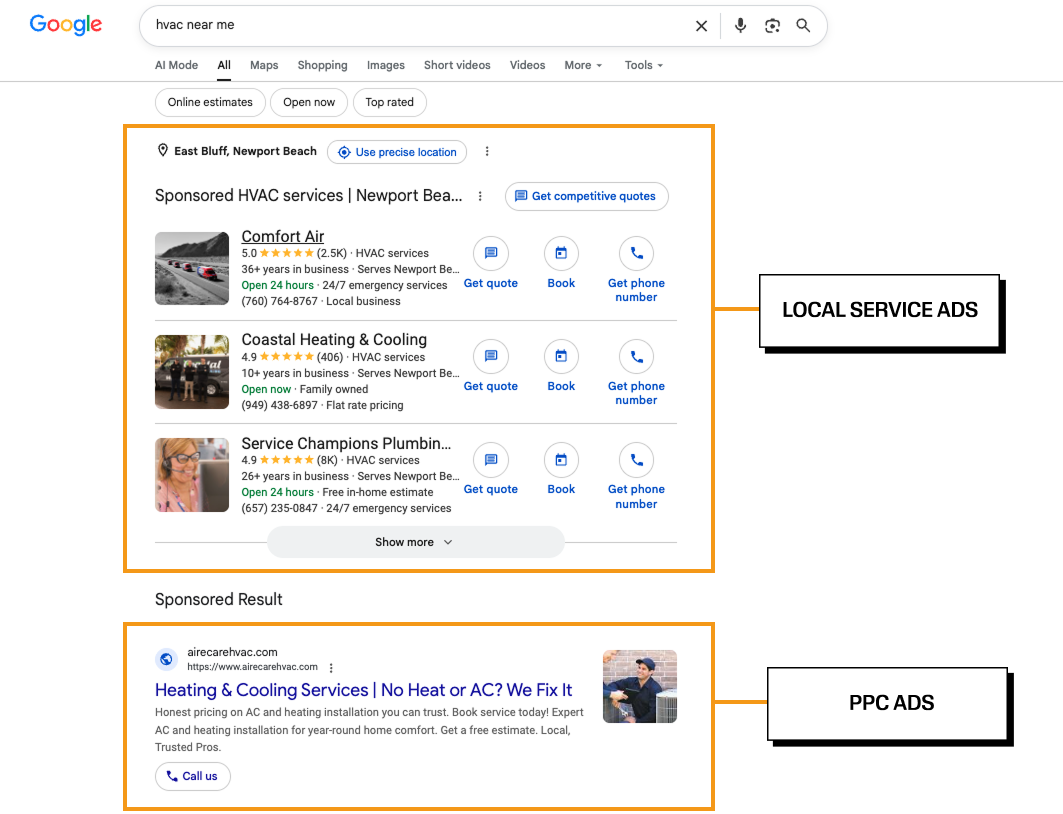Click Service Champions phone (657) 235-0847
The image size is (1063, 814).
(279, 508)
